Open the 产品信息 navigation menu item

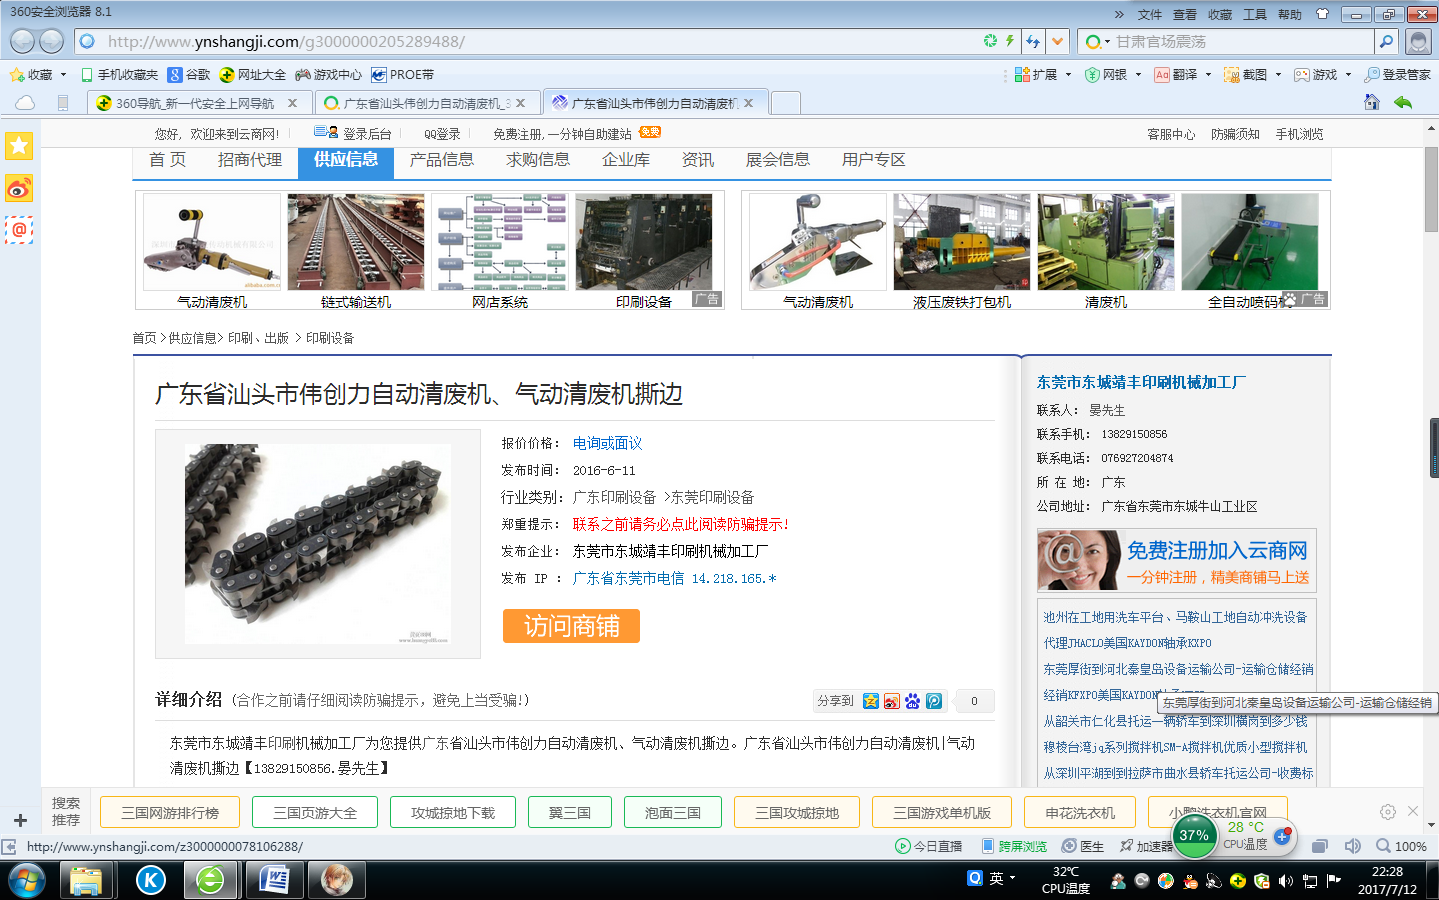441,160
